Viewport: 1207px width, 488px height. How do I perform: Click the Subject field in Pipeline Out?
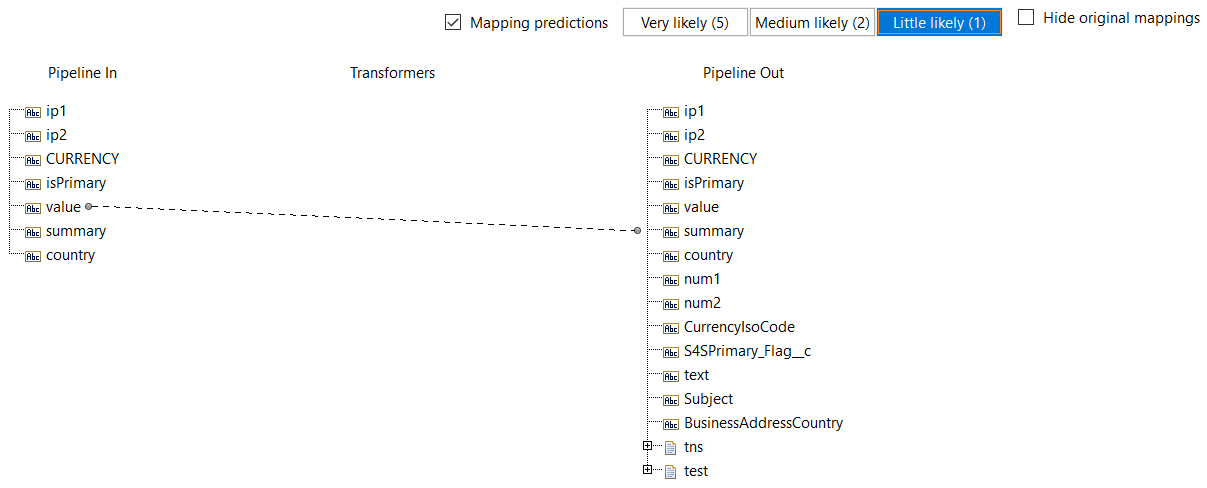(x=708, y=399)
